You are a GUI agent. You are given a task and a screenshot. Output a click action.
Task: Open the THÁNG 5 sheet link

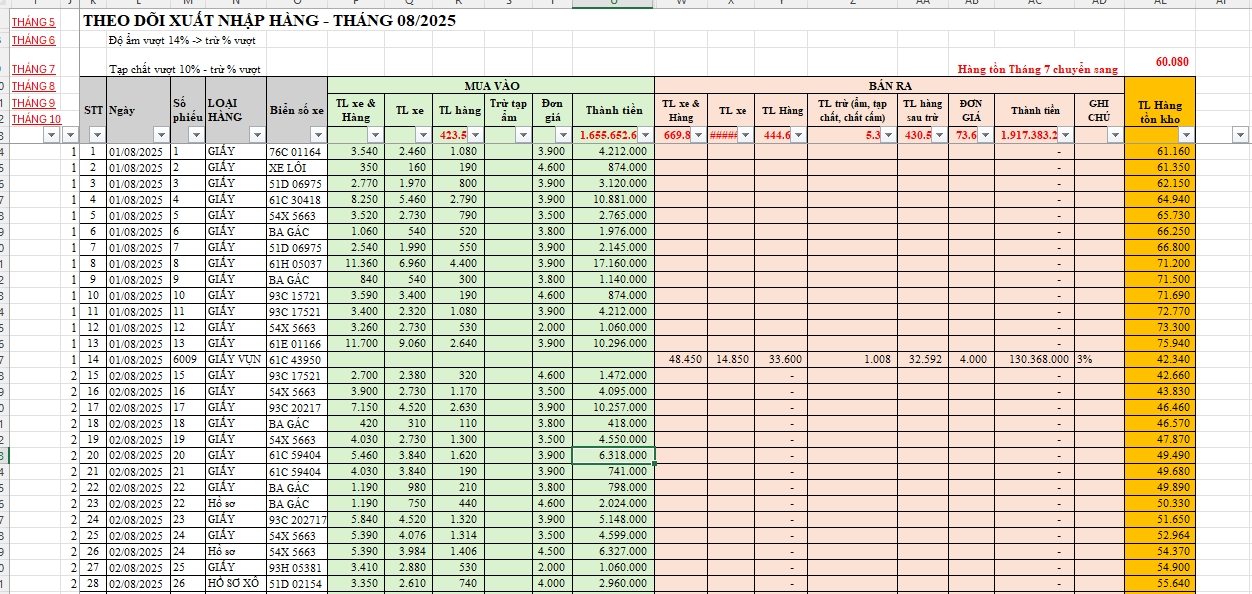coord(34,21)
